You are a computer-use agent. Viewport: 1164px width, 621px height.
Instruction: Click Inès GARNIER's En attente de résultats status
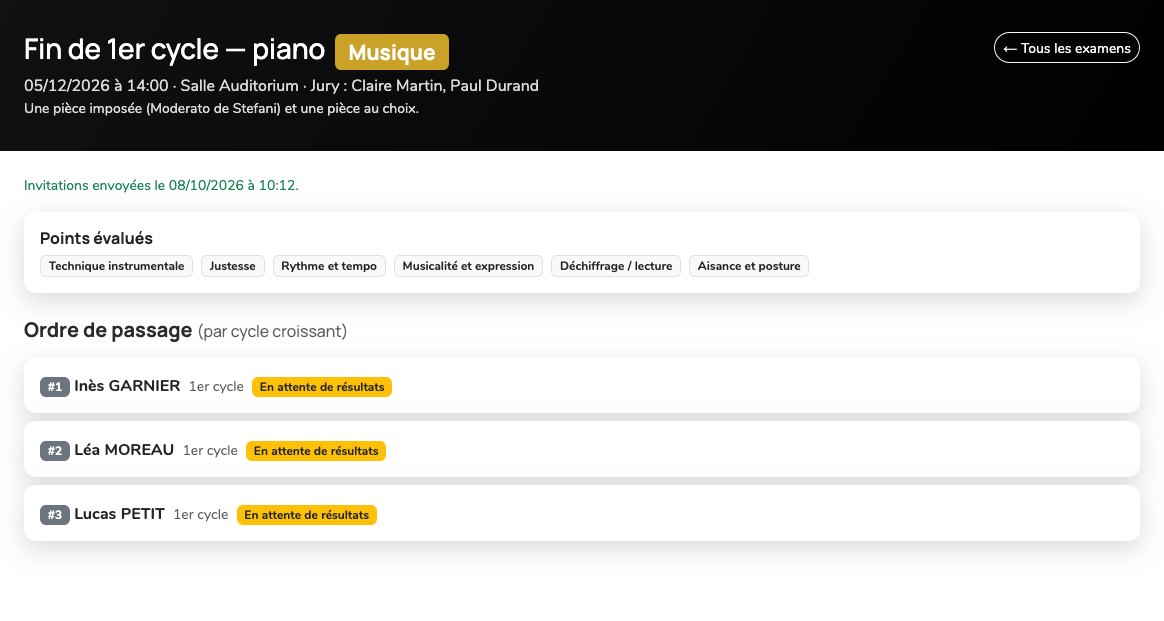pos(322,387)
